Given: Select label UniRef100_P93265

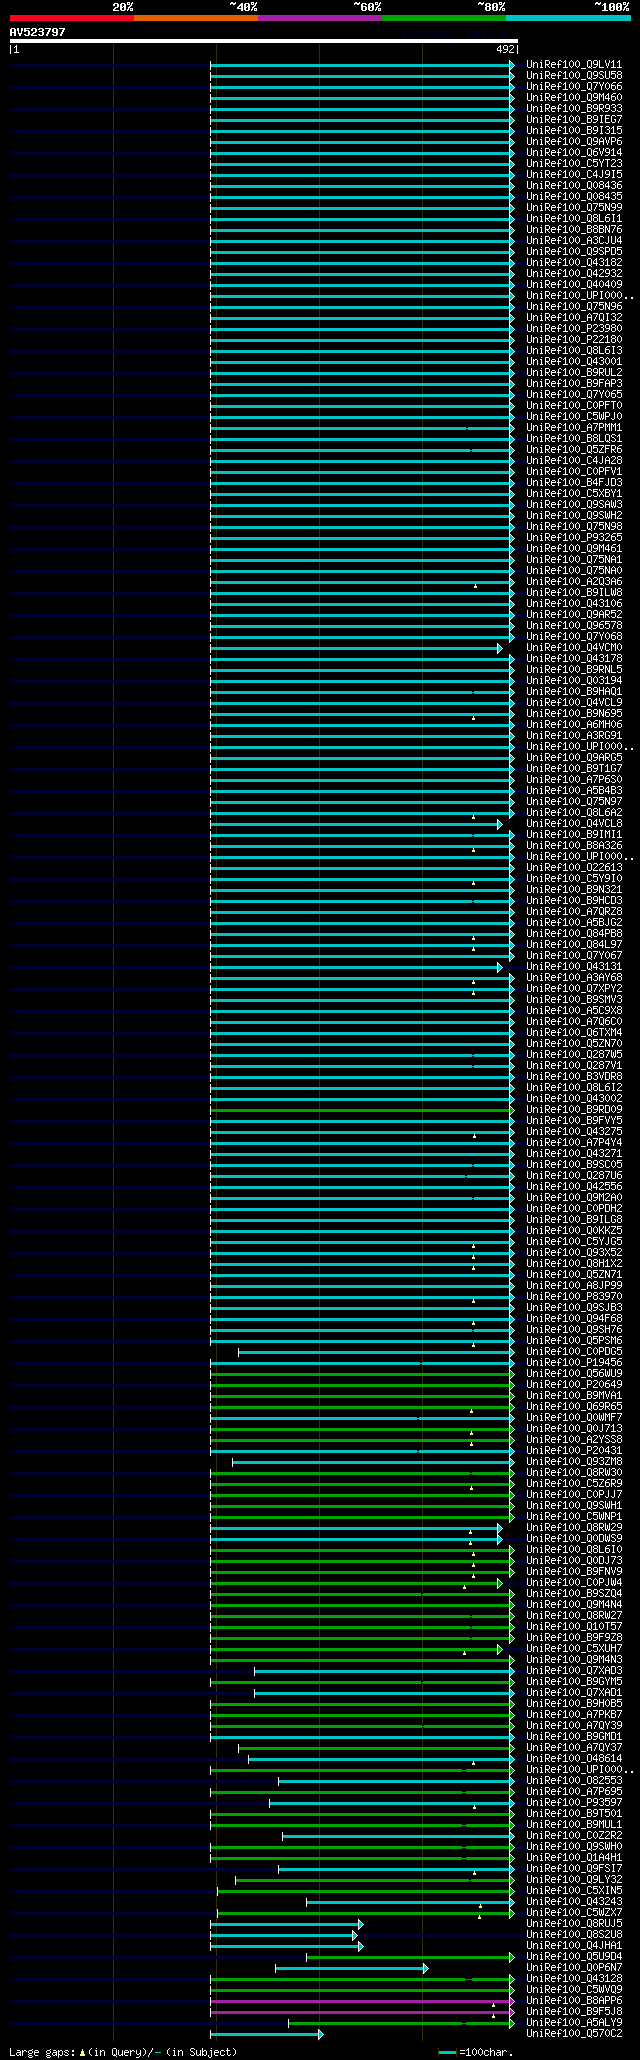Looking at the screenshot, I should click(574, 538).
